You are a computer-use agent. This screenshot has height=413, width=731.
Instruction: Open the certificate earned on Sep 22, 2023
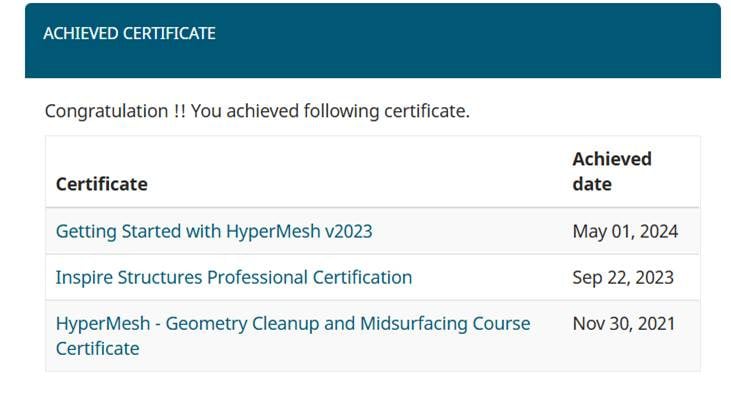coord(234,278)
